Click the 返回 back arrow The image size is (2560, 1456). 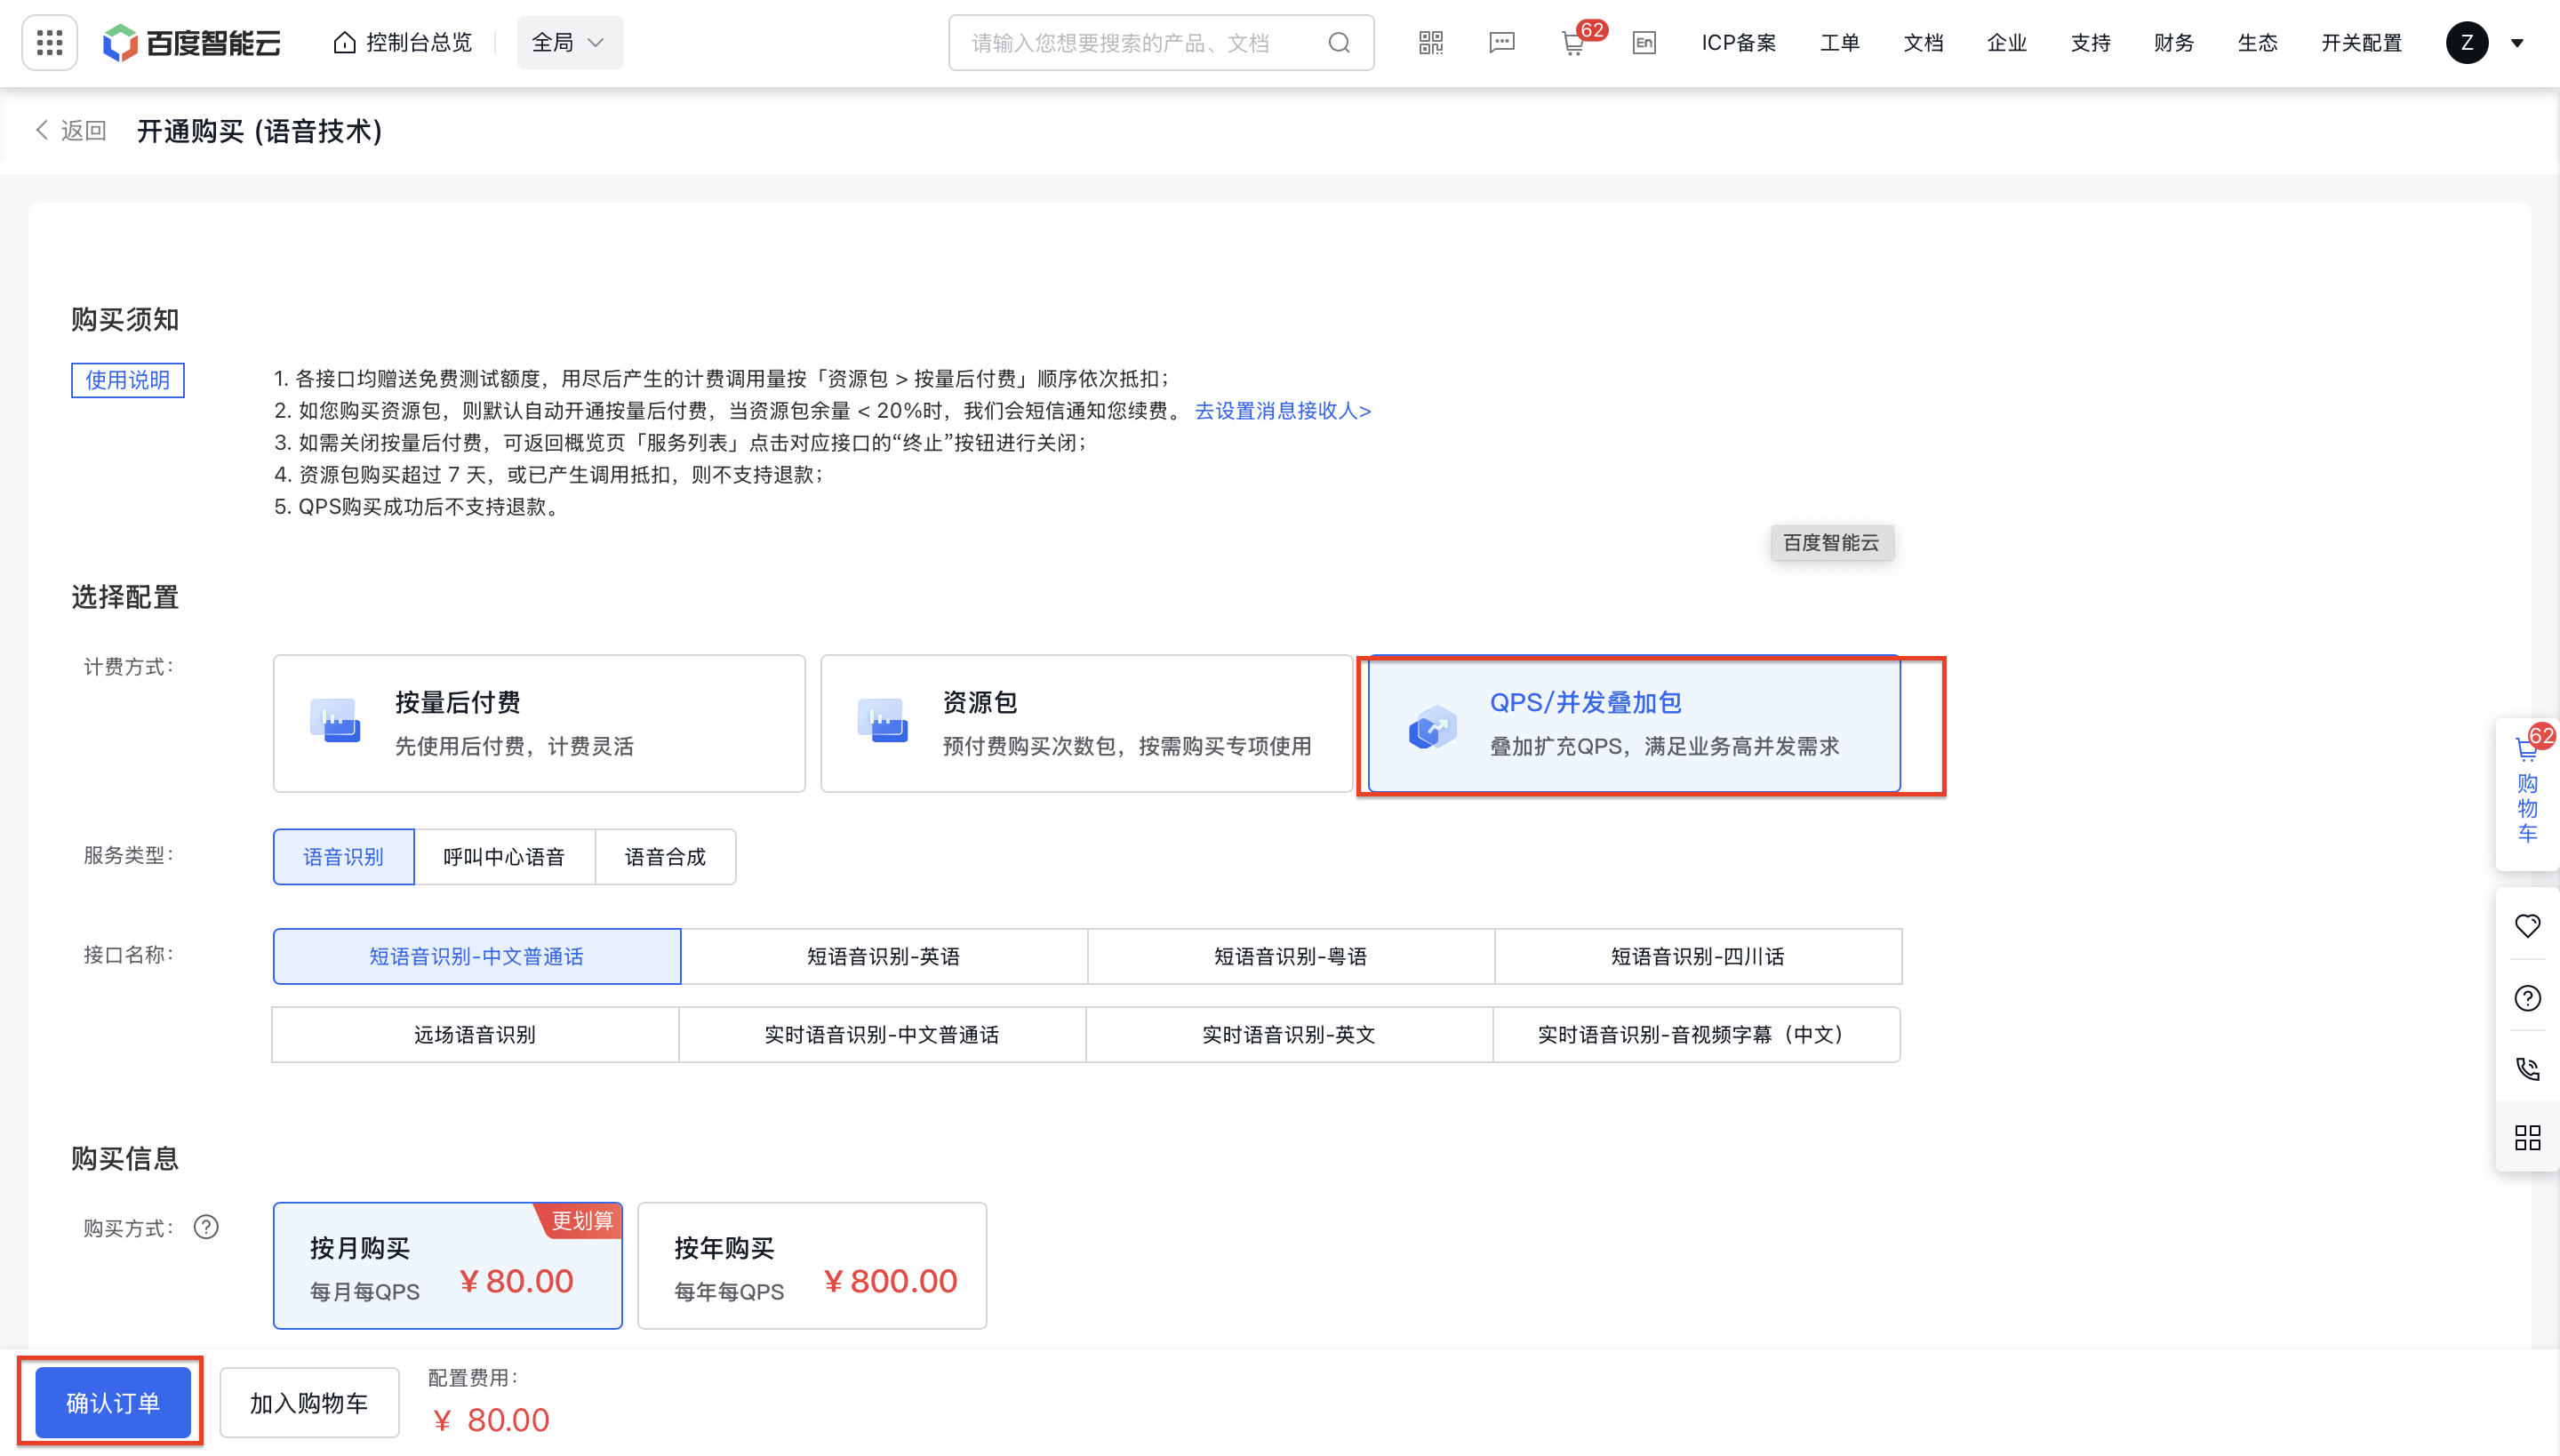coord(42,130)
